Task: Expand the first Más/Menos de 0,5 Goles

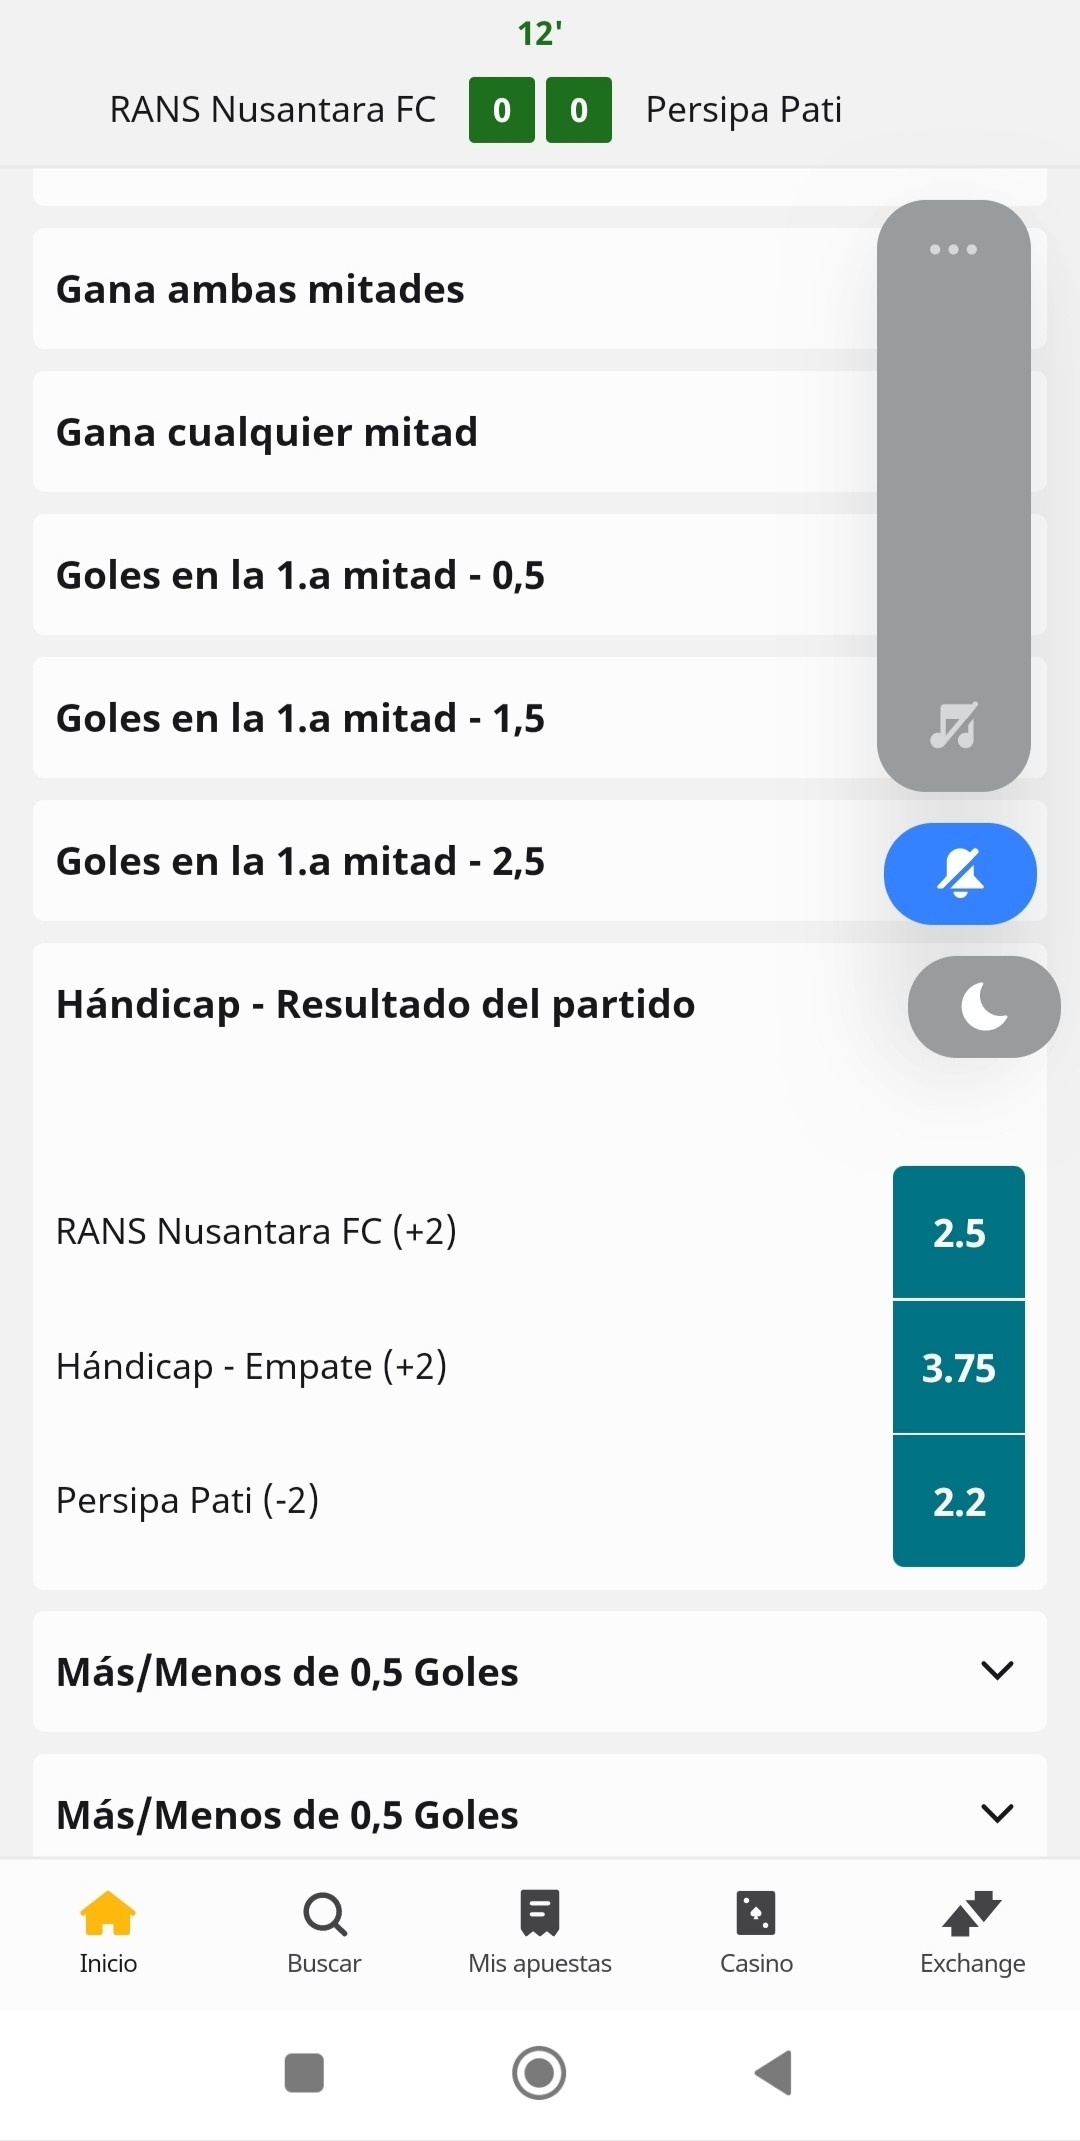Action: (x=540, y=1671)
